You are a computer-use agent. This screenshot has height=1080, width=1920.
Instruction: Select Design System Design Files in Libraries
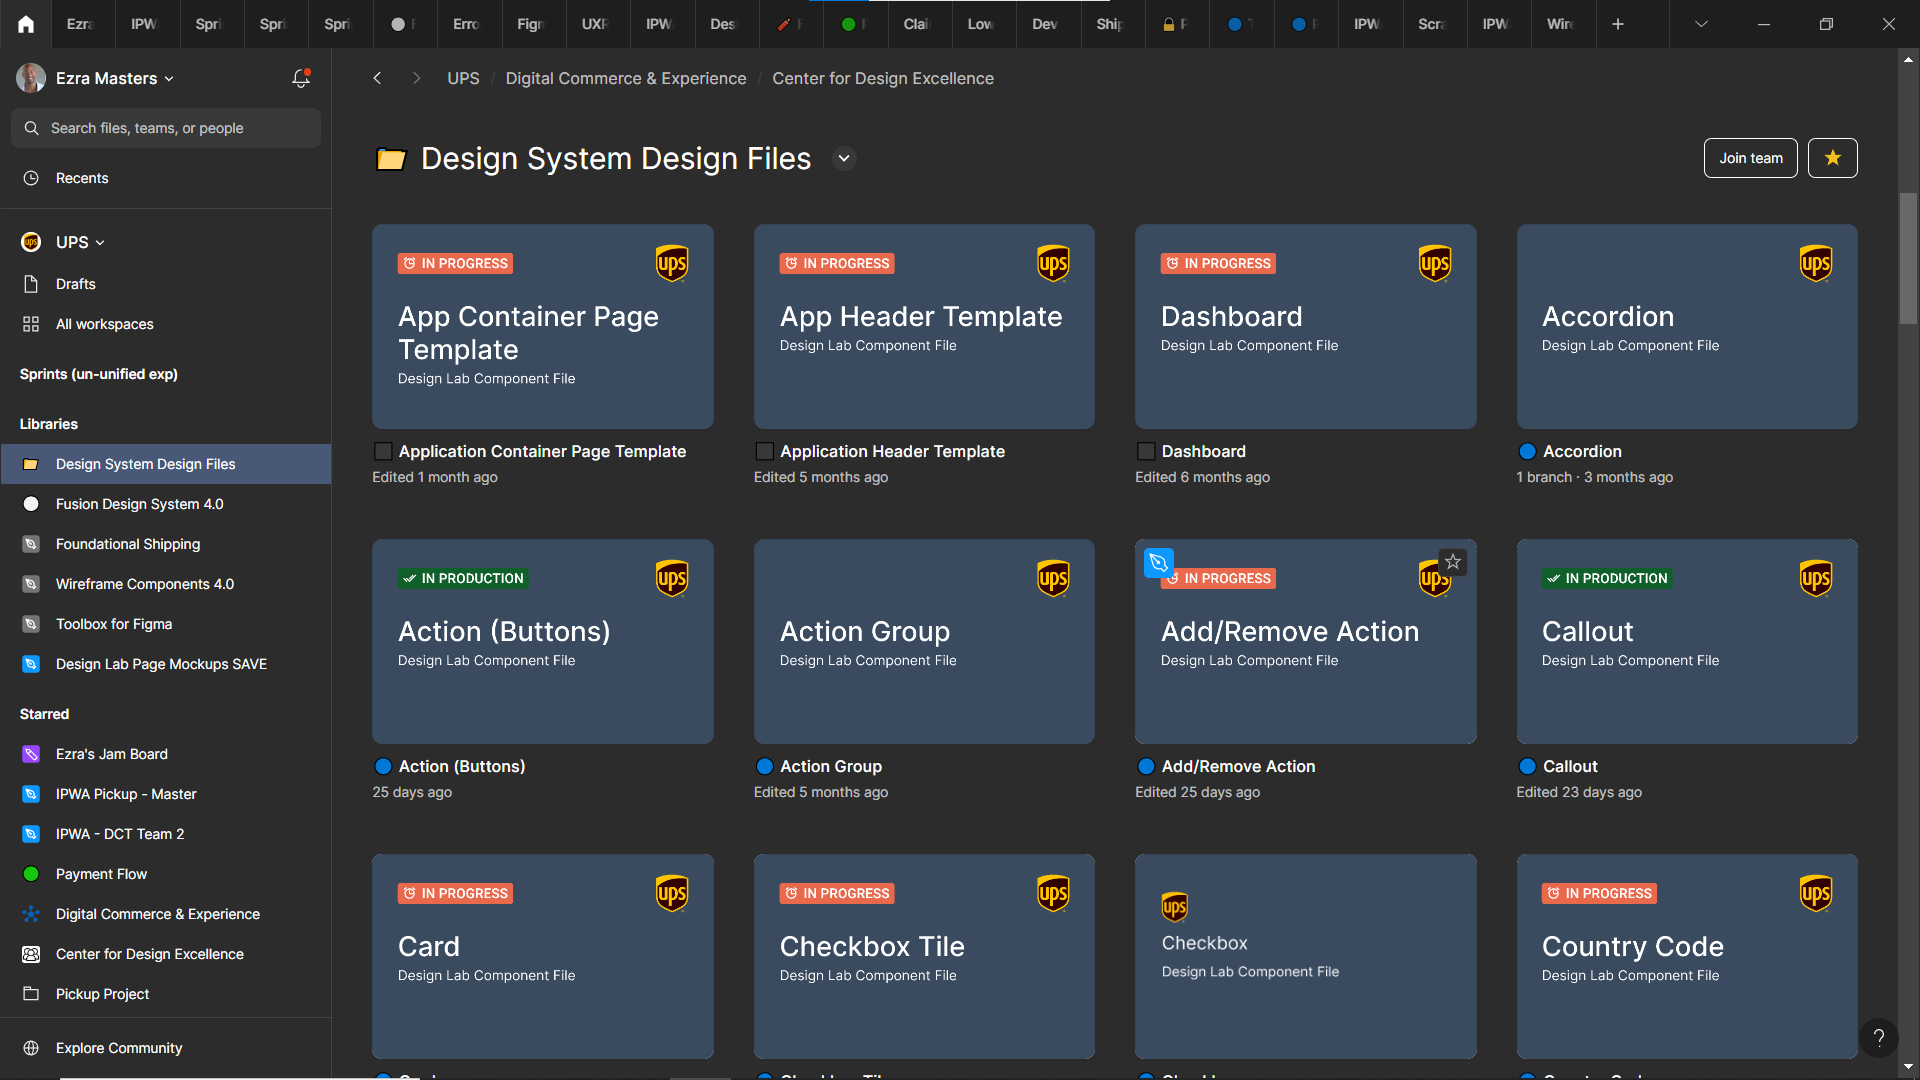tap(166, 464)
